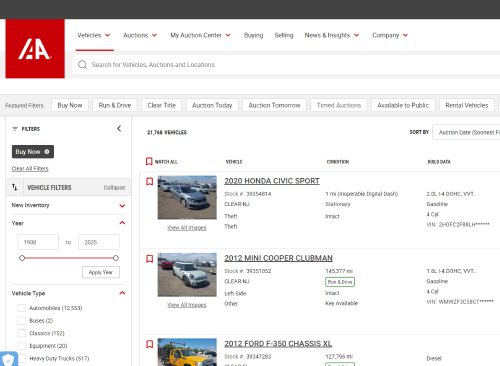This screenshot has height=366, width=500.
Task: Open the News & Insights dropdown
Action: [332, 35]
